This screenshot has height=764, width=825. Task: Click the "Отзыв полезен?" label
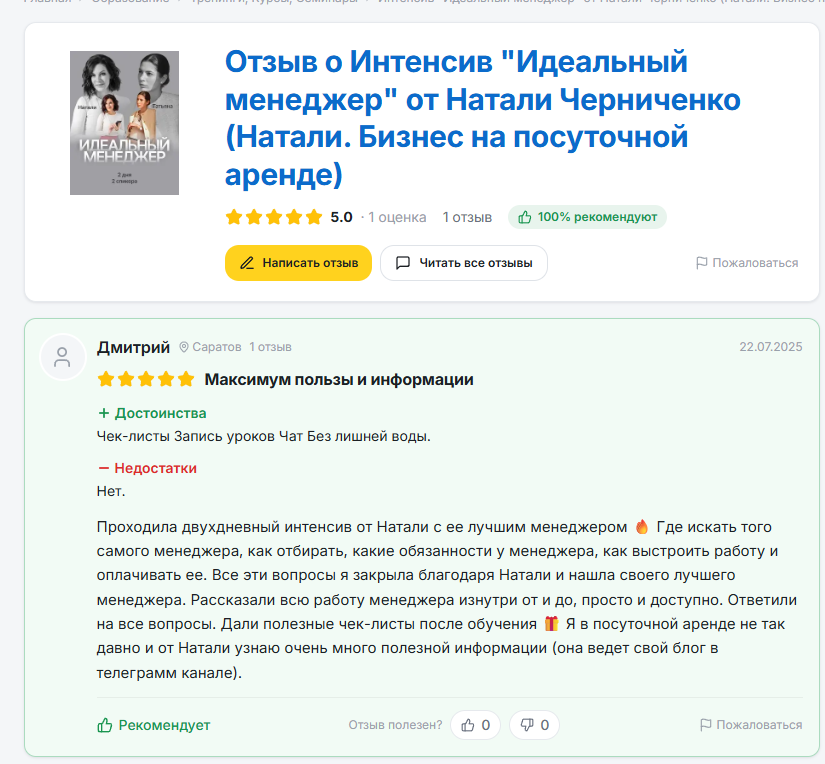(x=395, y=725)
